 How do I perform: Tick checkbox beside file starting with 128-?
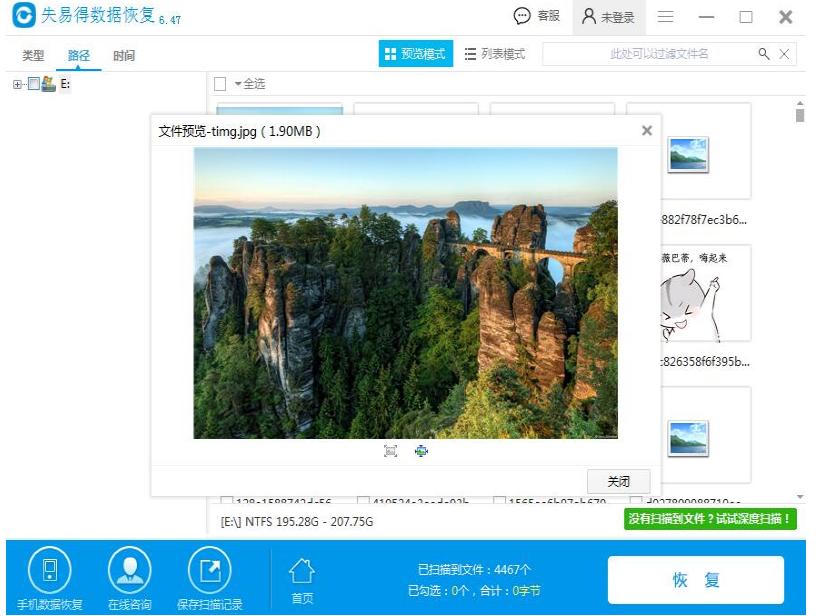tap(226, 502)
